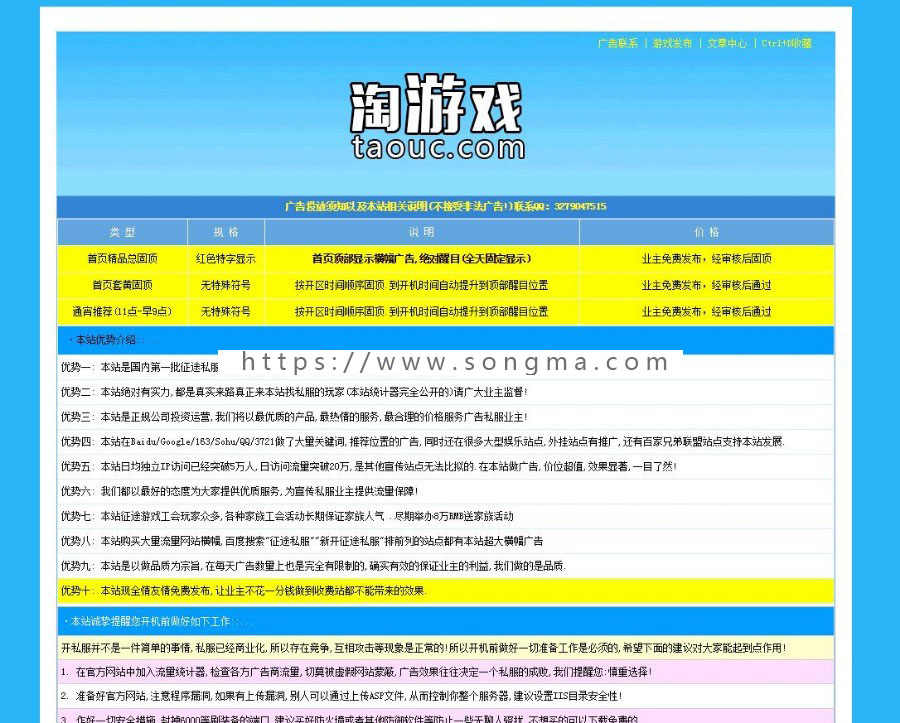Click the 首页套黄固顶 table cell
Screen dimensions: 900x723
tap(122, 285)
